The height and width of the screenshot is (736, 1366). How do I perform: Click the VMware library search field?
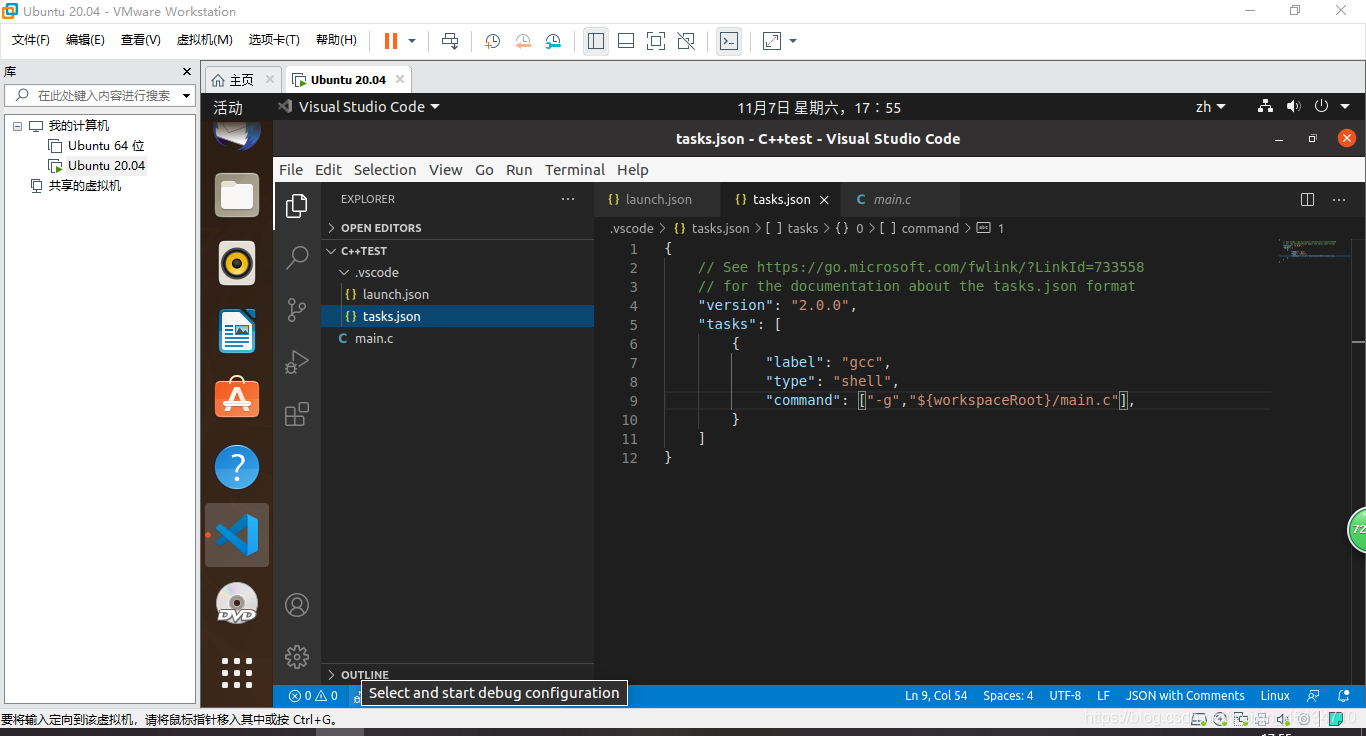click(100, 96)
